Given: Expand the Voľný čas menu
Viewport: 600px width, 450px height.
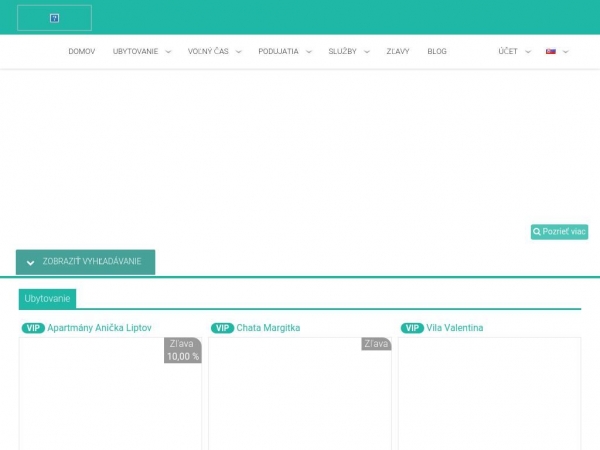Looking at the screenshot, I should (214, 51).
